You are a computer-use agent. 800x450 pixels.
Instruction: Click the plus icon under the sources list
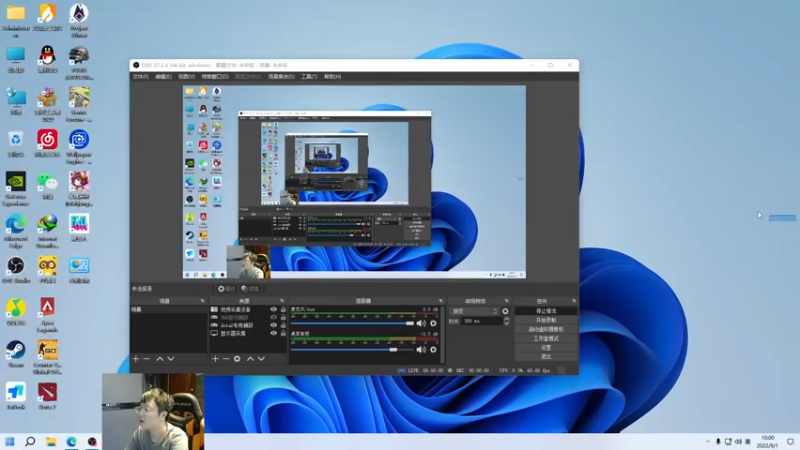tap(215, 358)
